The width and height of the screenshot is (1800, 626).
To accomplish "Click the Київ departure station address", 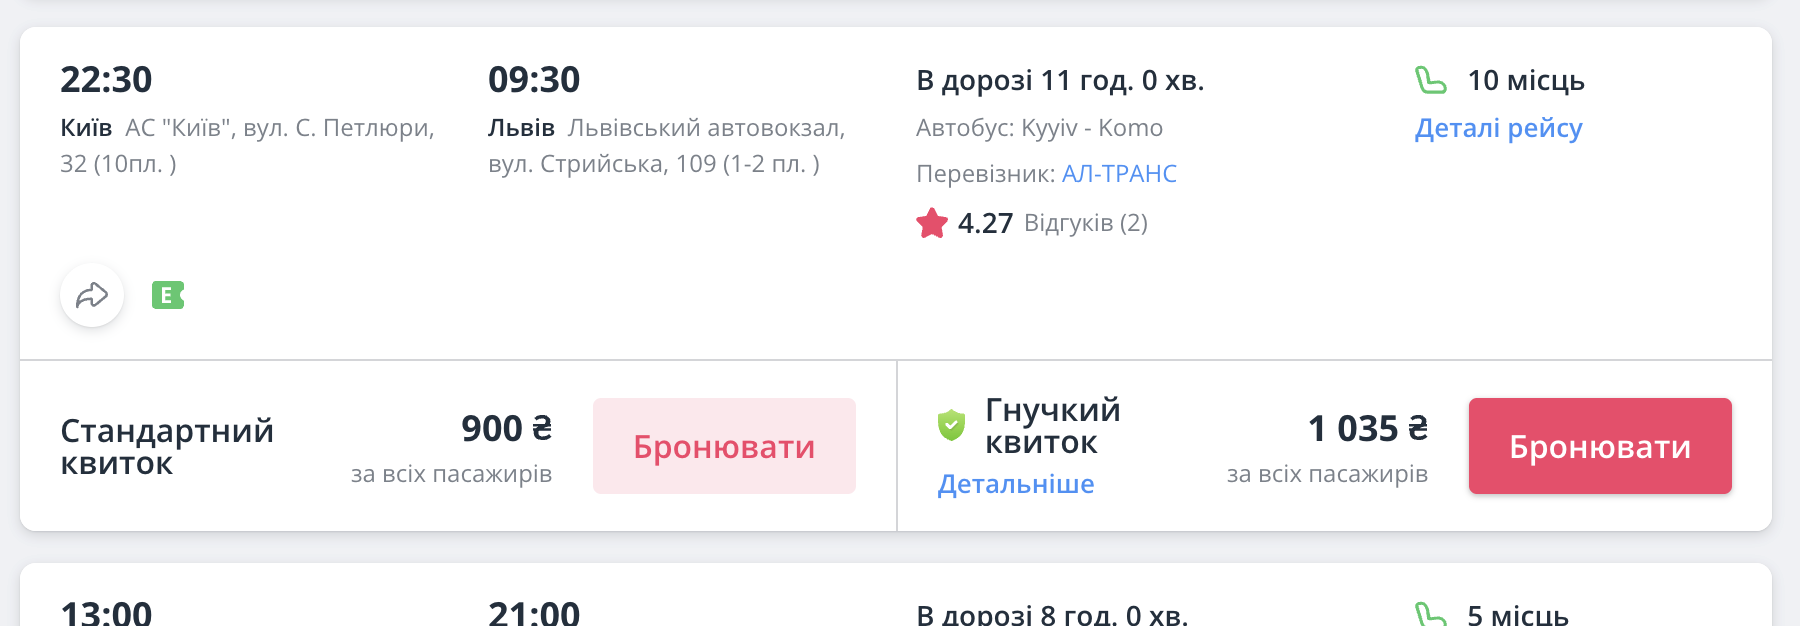I will tap(248, 145).
